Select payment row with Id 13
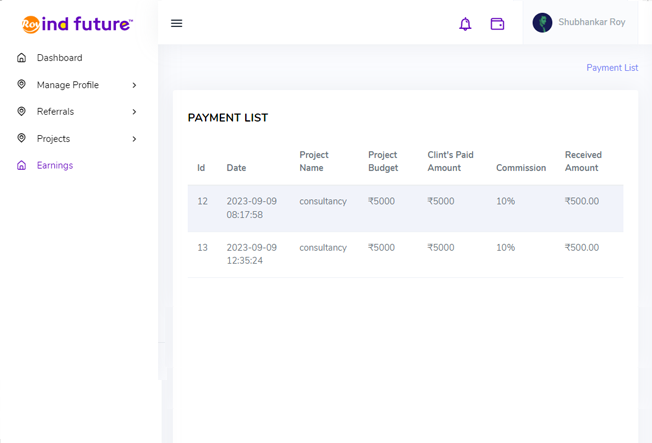The height and width of the screenshot is (443, 652). point(405,254)
